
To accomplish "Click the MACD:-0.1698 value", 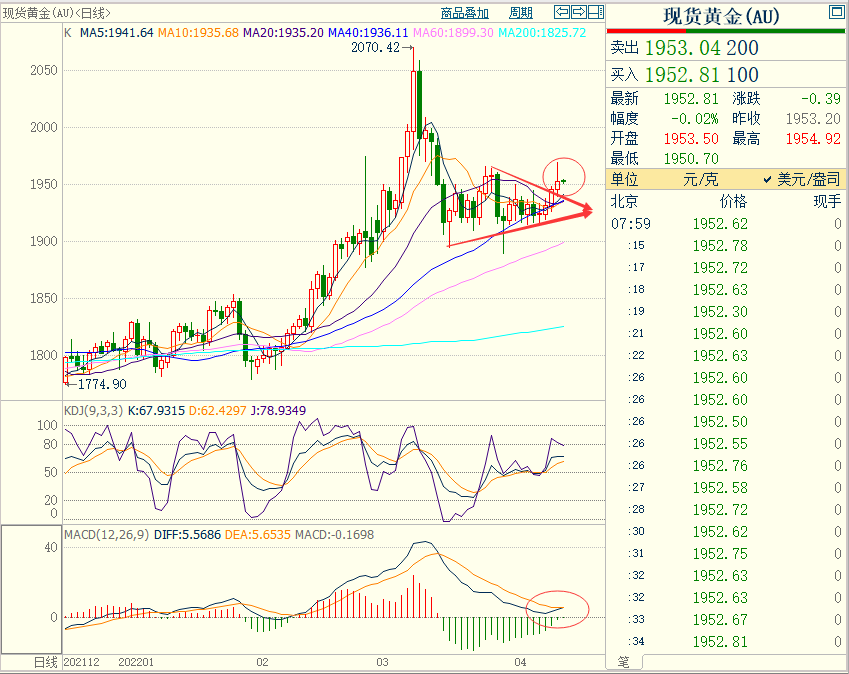I will (334, 535).
